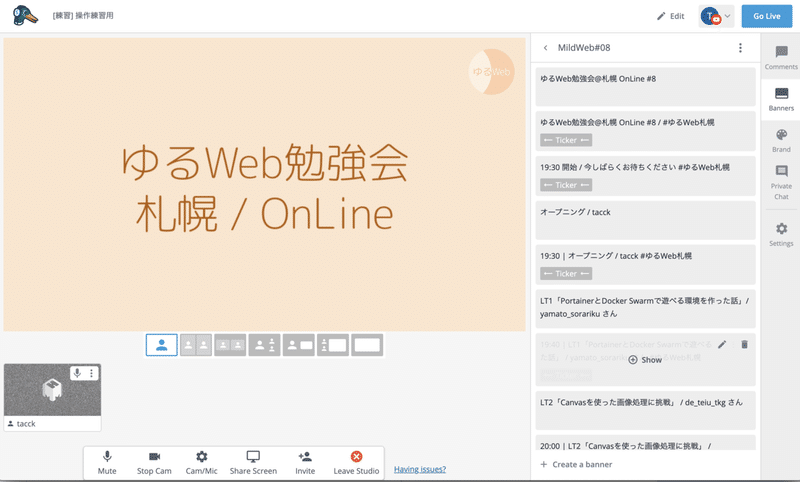Open the MildWeb#08 folder options menu
This screenshot has height=482, width=800.
coord(740,48)
